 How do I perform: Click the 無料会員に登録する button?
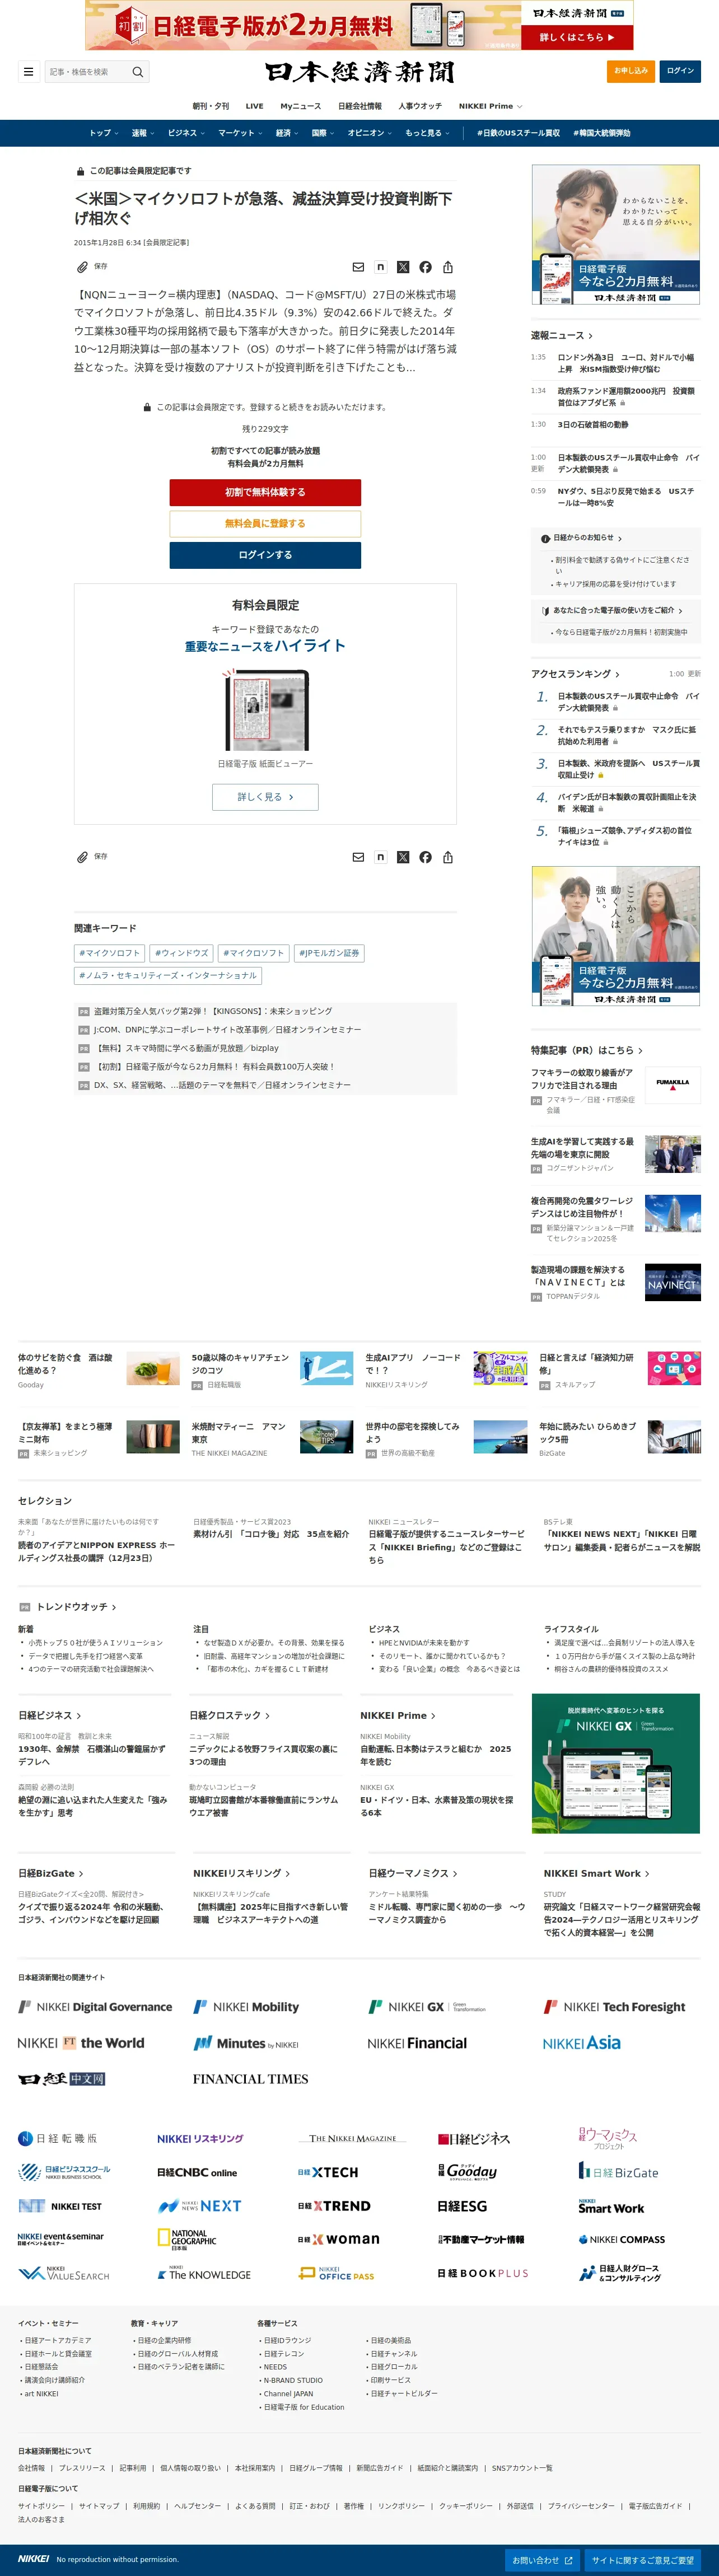click(265, 523)
